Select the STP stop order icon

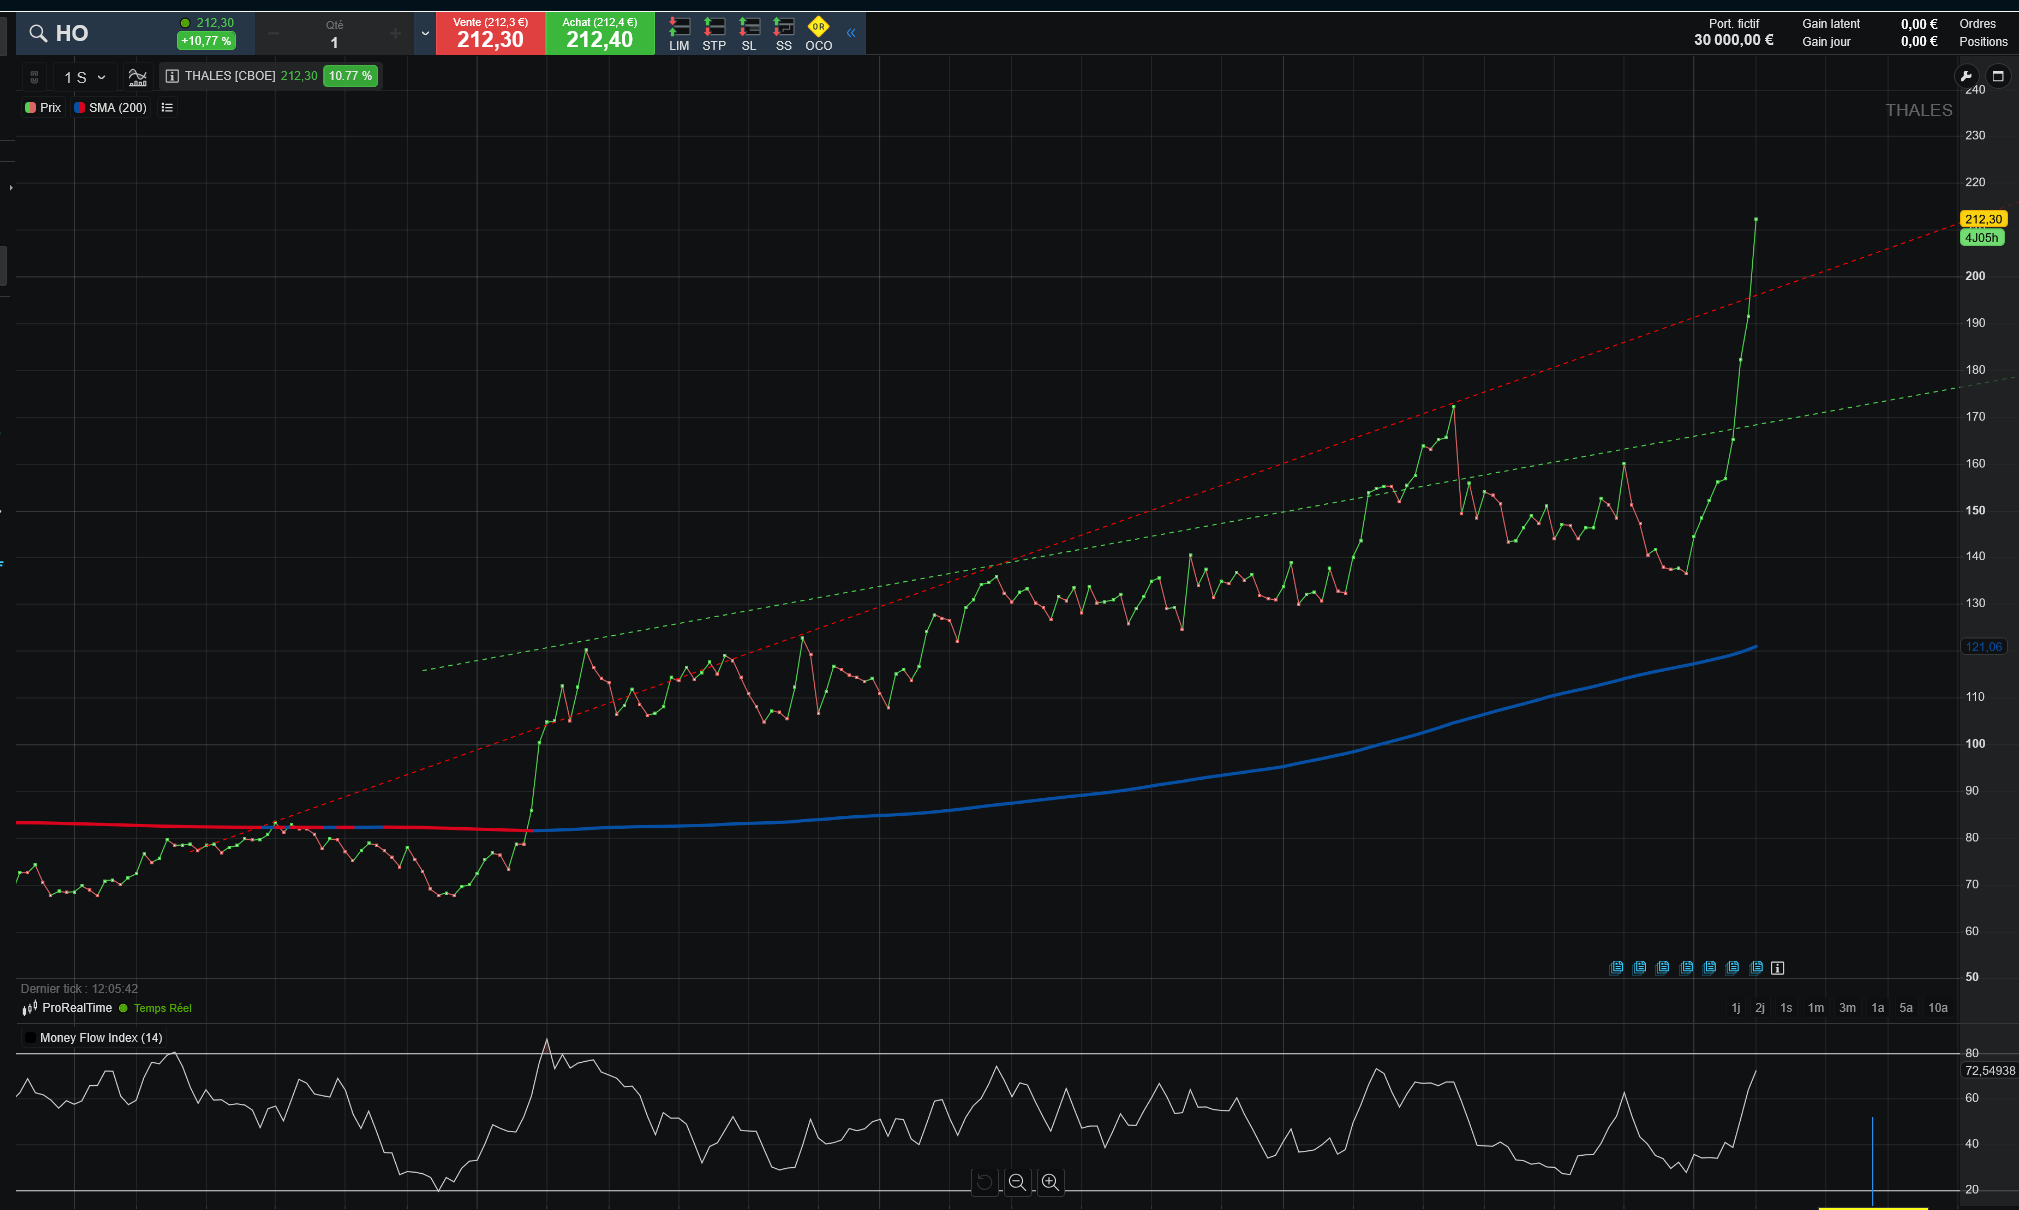[x=714, y=33]
